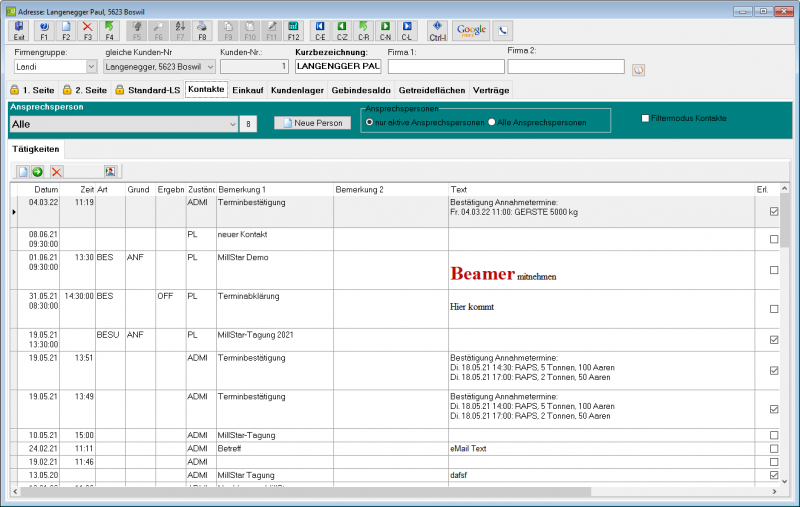Image resolution: width=800 pixels, height=507 pixels.
Task: Click the green circle arrow activity icon
Action: point(37,172)
